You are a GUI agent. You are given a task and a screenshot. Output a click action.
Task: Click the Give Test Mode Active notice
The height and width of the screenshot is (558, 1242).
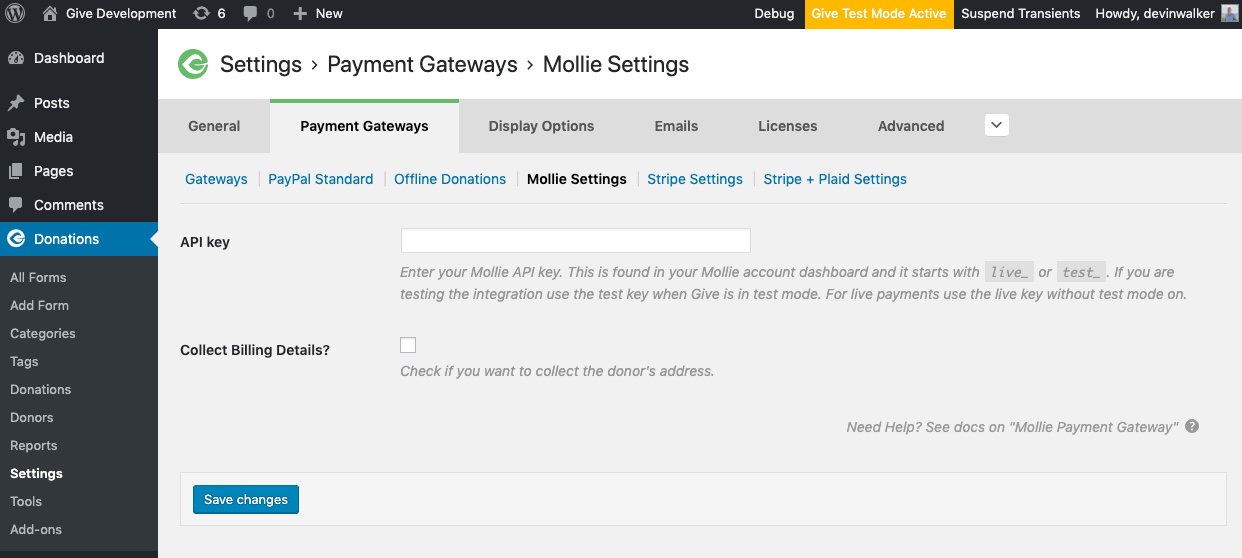[879, 14]
